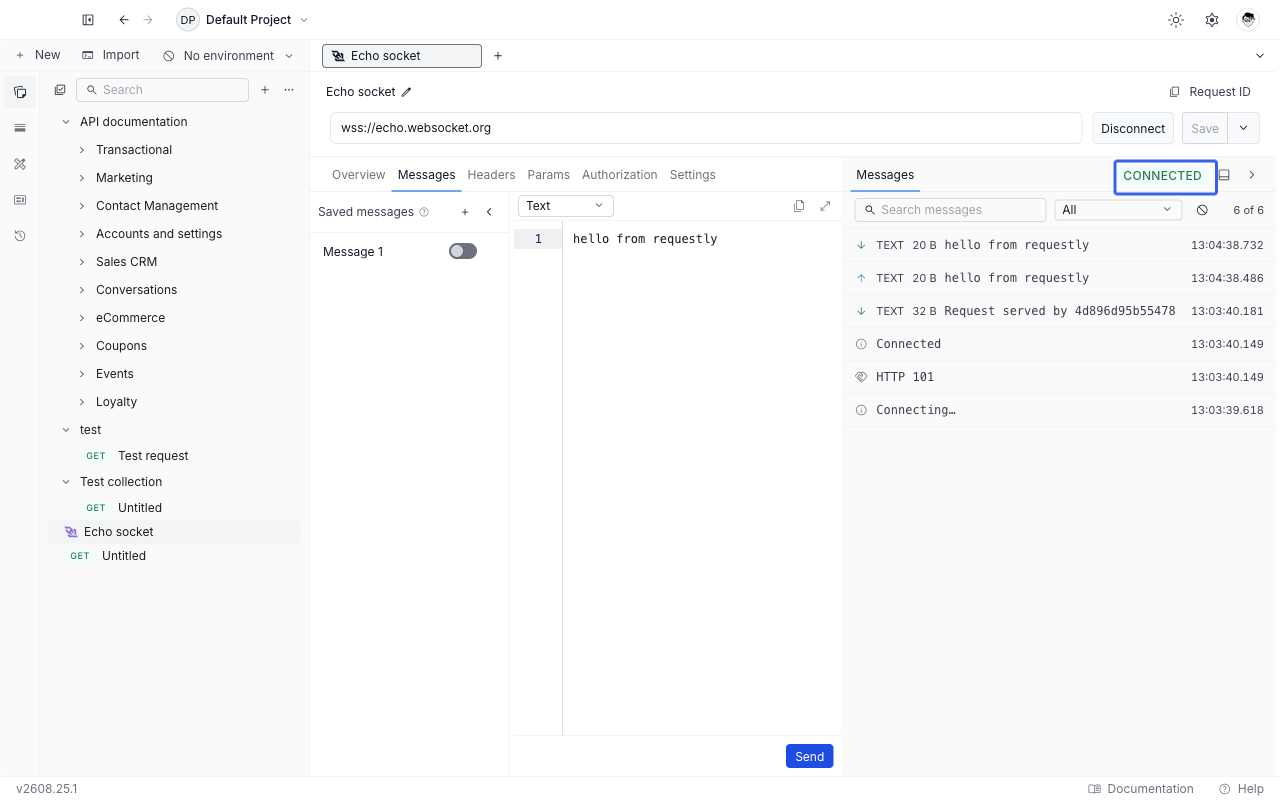Screen dimensions: 1280x800
Task: Open the Save options dropdown arrow
Action: pos(1243,128)
